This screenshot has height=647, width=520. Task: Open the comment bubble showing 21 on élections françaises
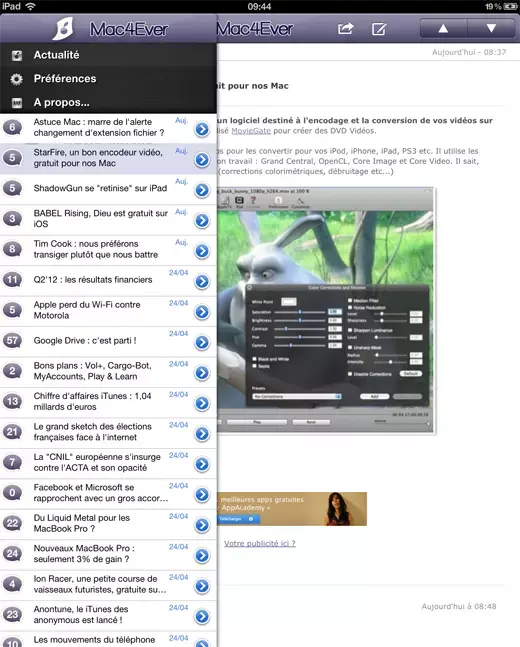pos(12,432)
